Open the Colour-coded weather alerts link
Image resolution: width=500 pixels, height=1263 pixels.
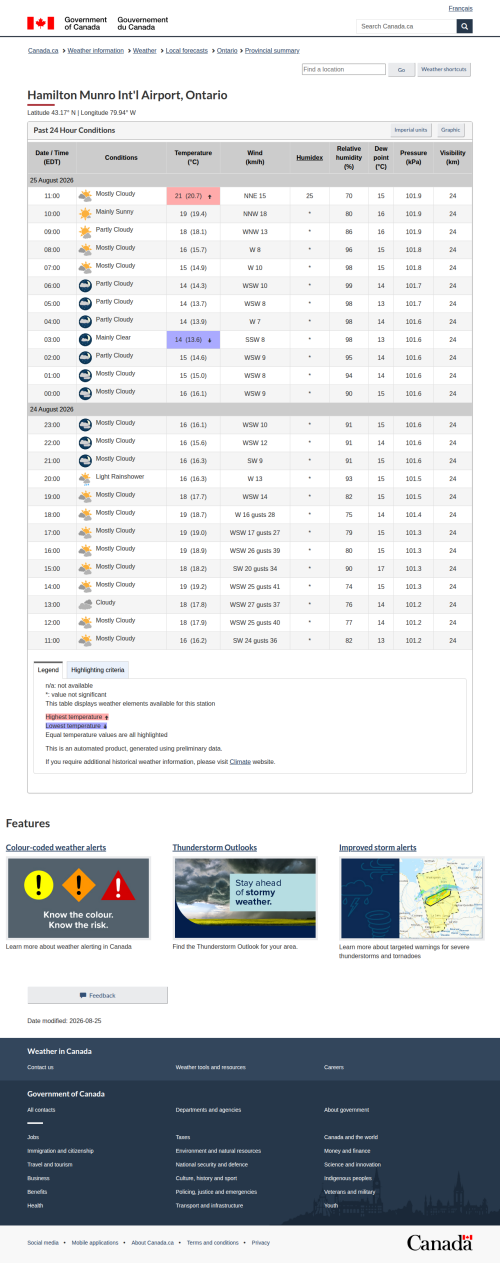(x=56, y=847)
